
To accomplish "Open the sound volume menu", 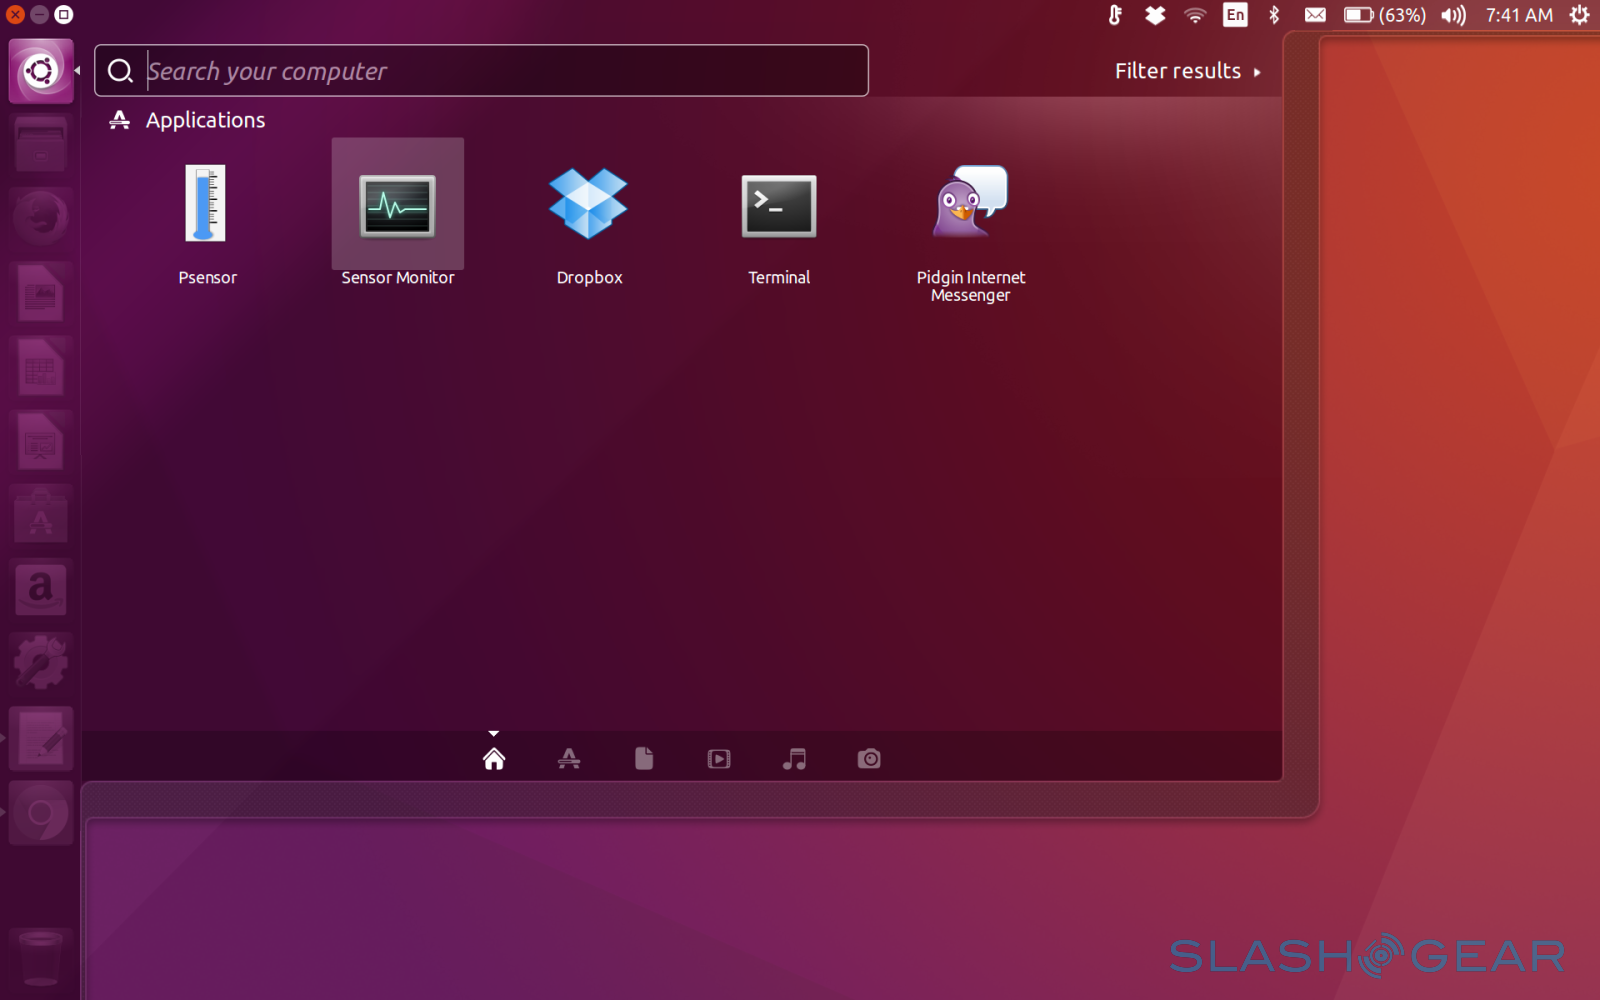I will [x=1453, y=15].
